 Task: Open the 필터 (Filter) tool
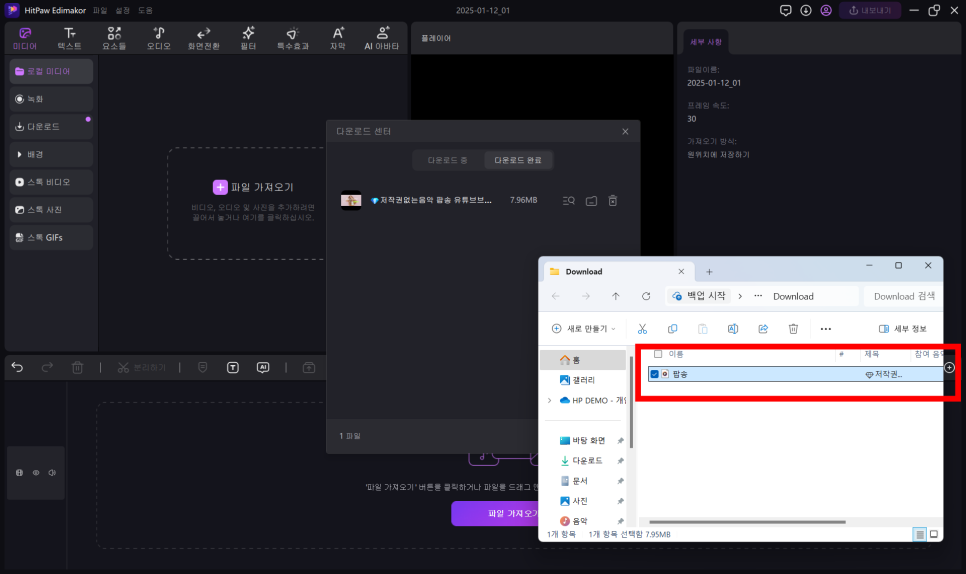coord(248,38)
